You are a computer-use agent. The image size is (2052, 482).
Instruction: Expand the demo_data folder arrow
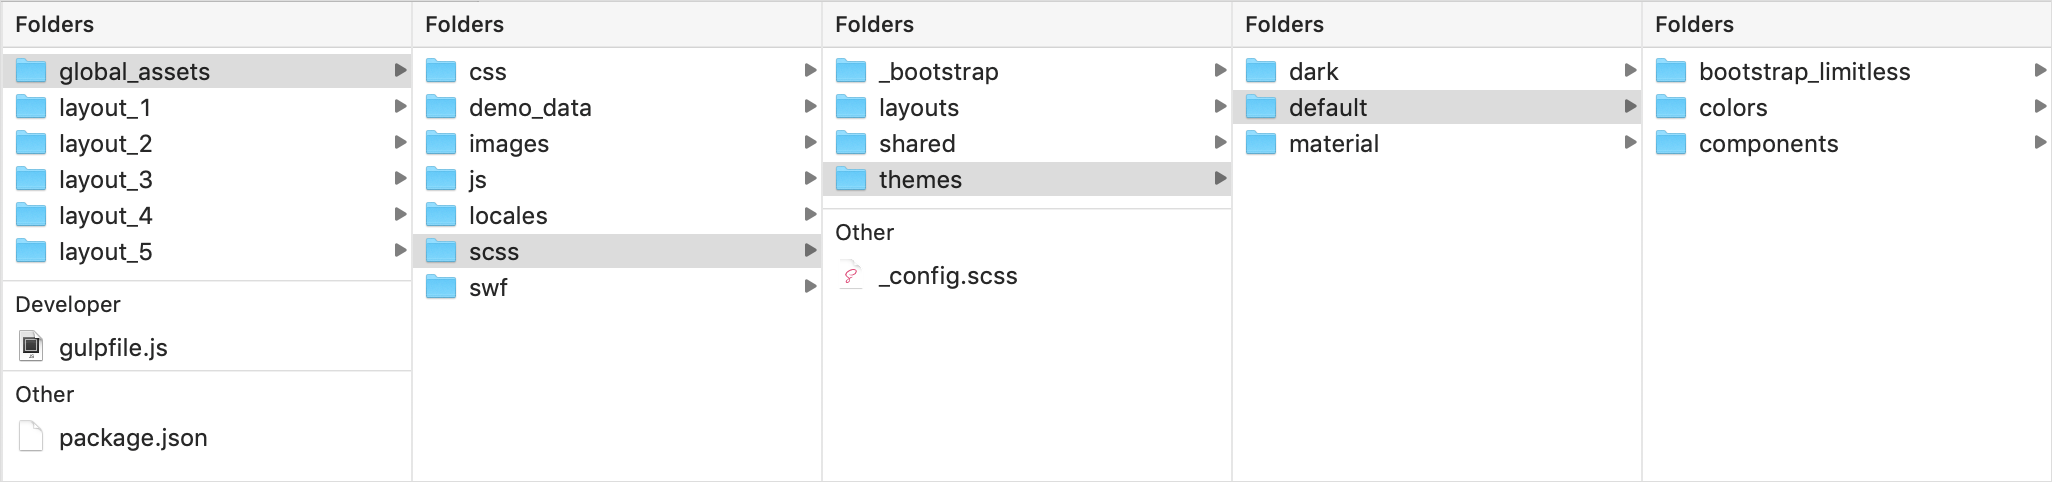click(810, 106)
